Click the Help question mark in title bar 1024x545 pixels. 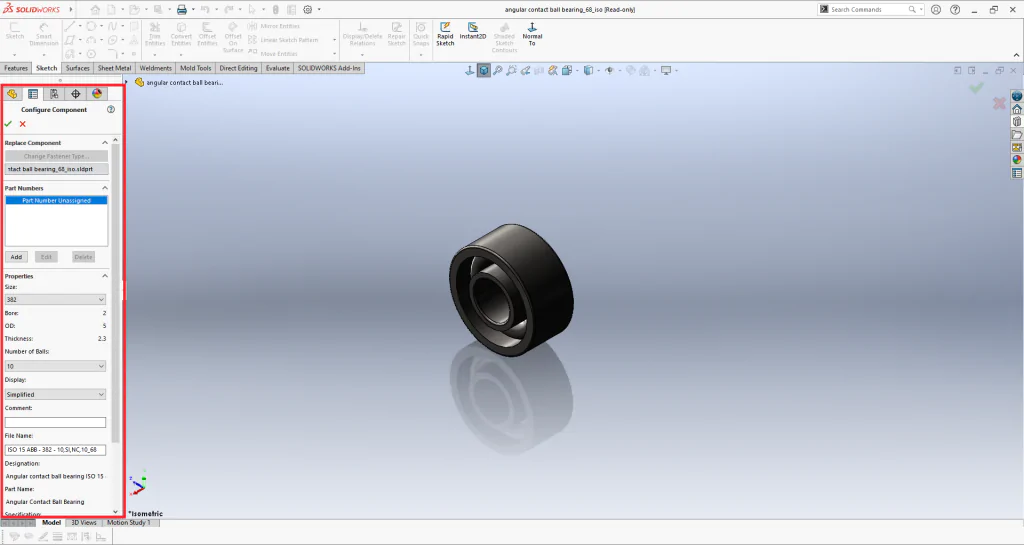pos(955,10)
